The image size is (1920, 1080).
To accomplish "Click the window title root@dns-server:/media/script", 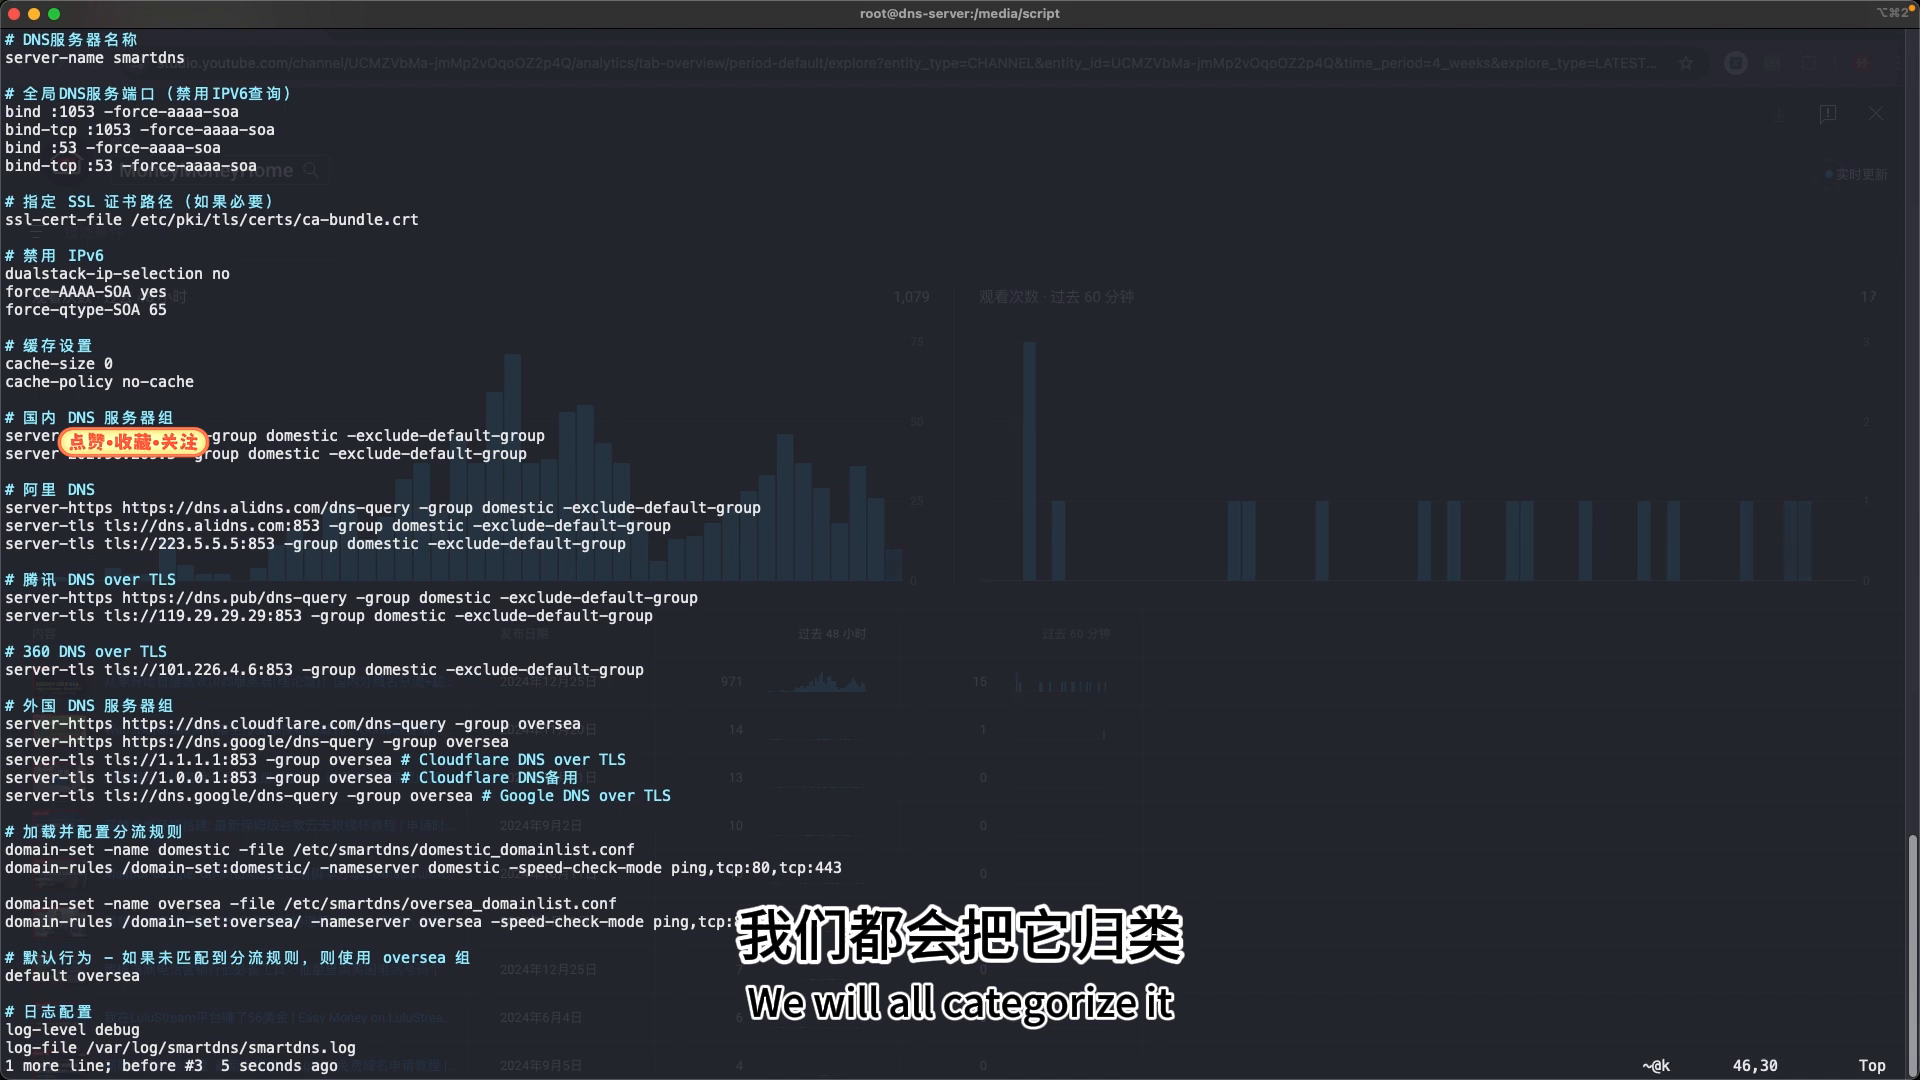I will (959, 13).
